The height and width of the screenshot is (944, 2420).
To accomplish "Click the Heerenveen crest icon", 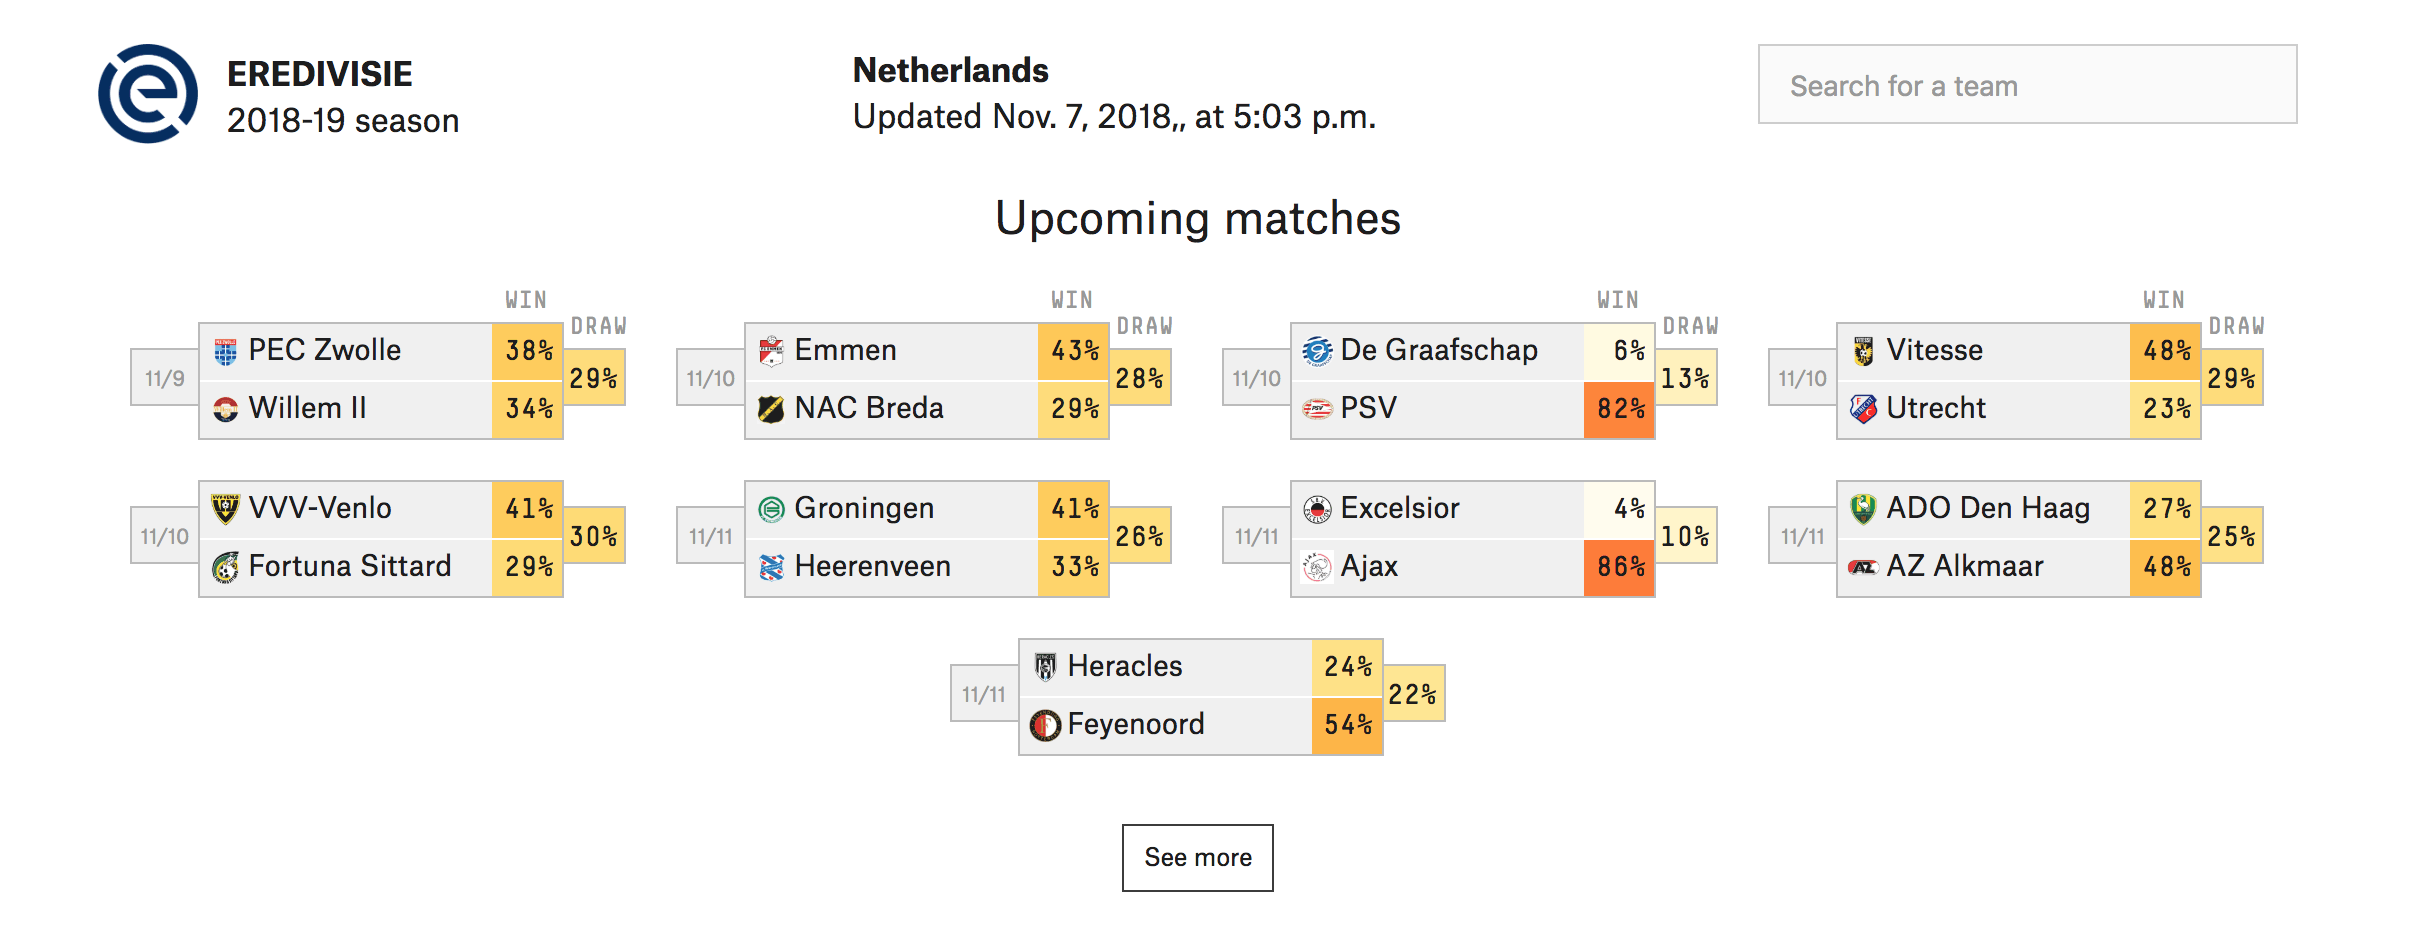I will (771, 567).
